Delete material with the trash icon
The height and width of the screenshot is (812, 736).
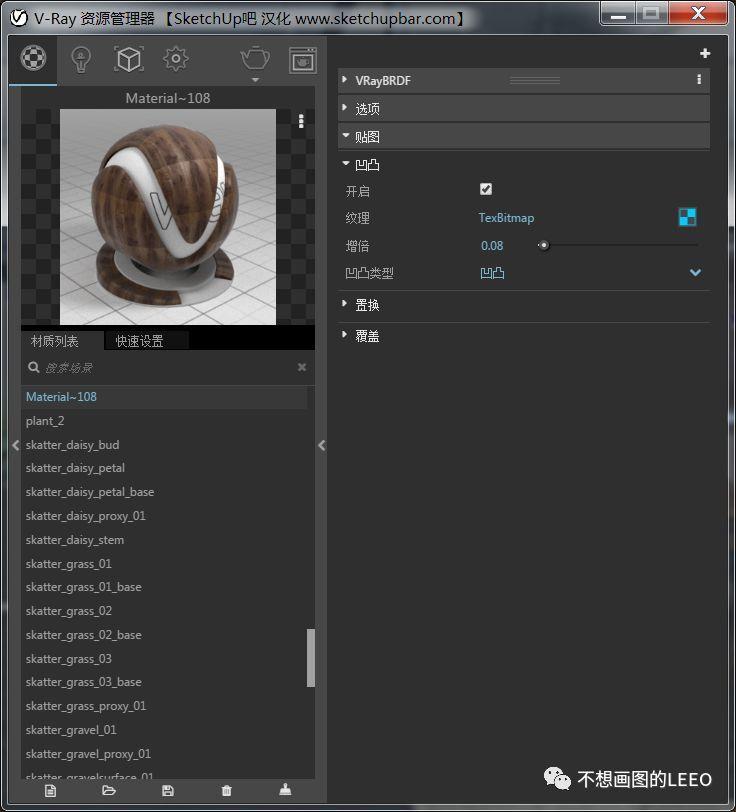point(226,791)
